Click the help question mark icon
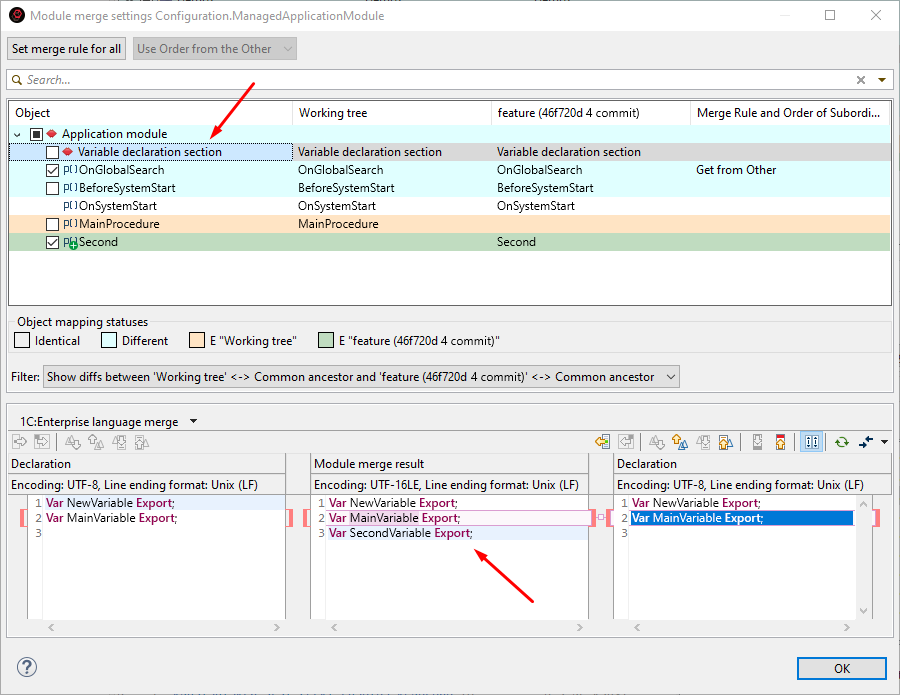Screen dimensions: 900x695 27,667
